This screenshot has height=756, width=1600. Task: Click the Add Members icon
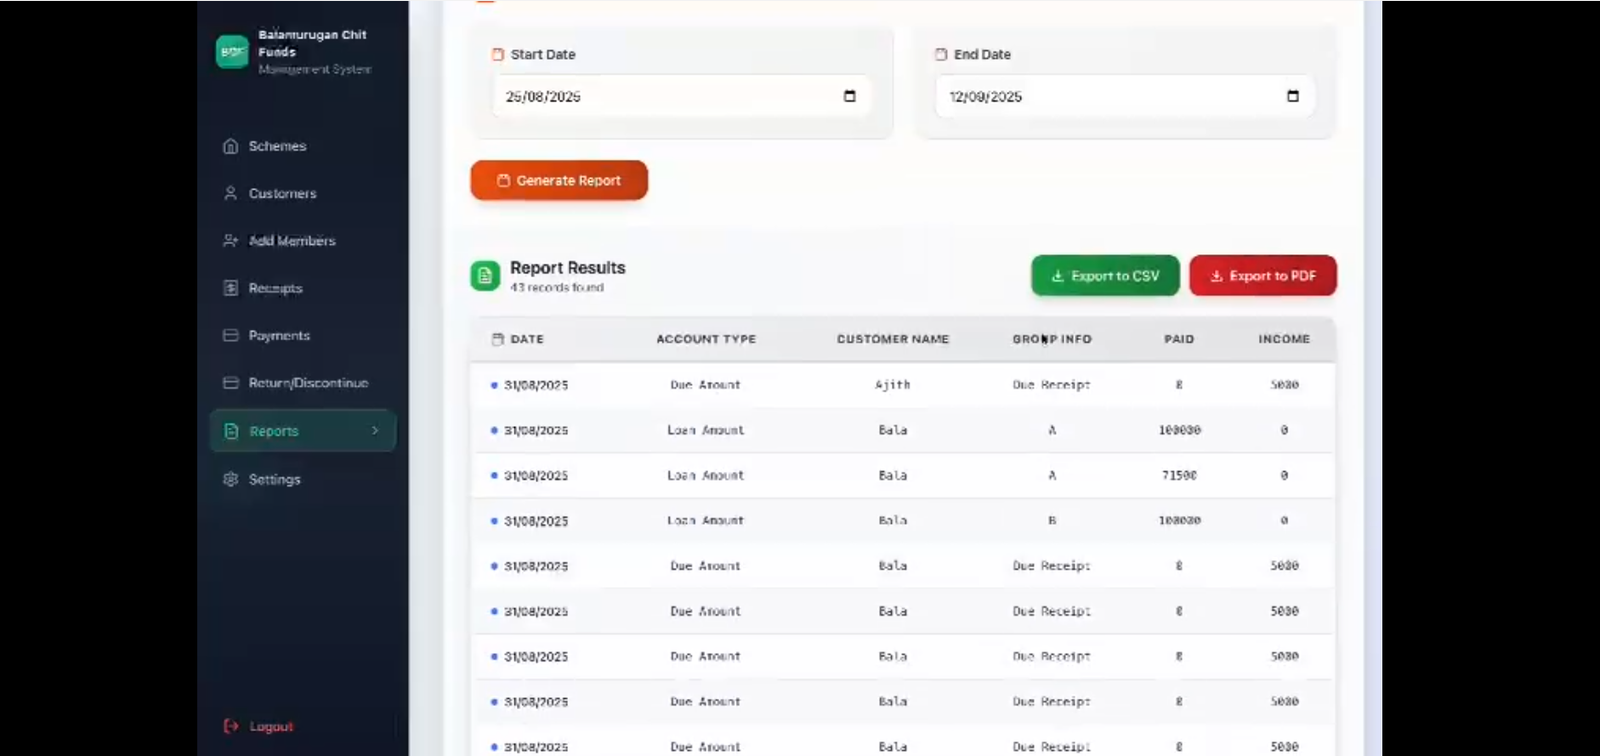pos(230,241)
